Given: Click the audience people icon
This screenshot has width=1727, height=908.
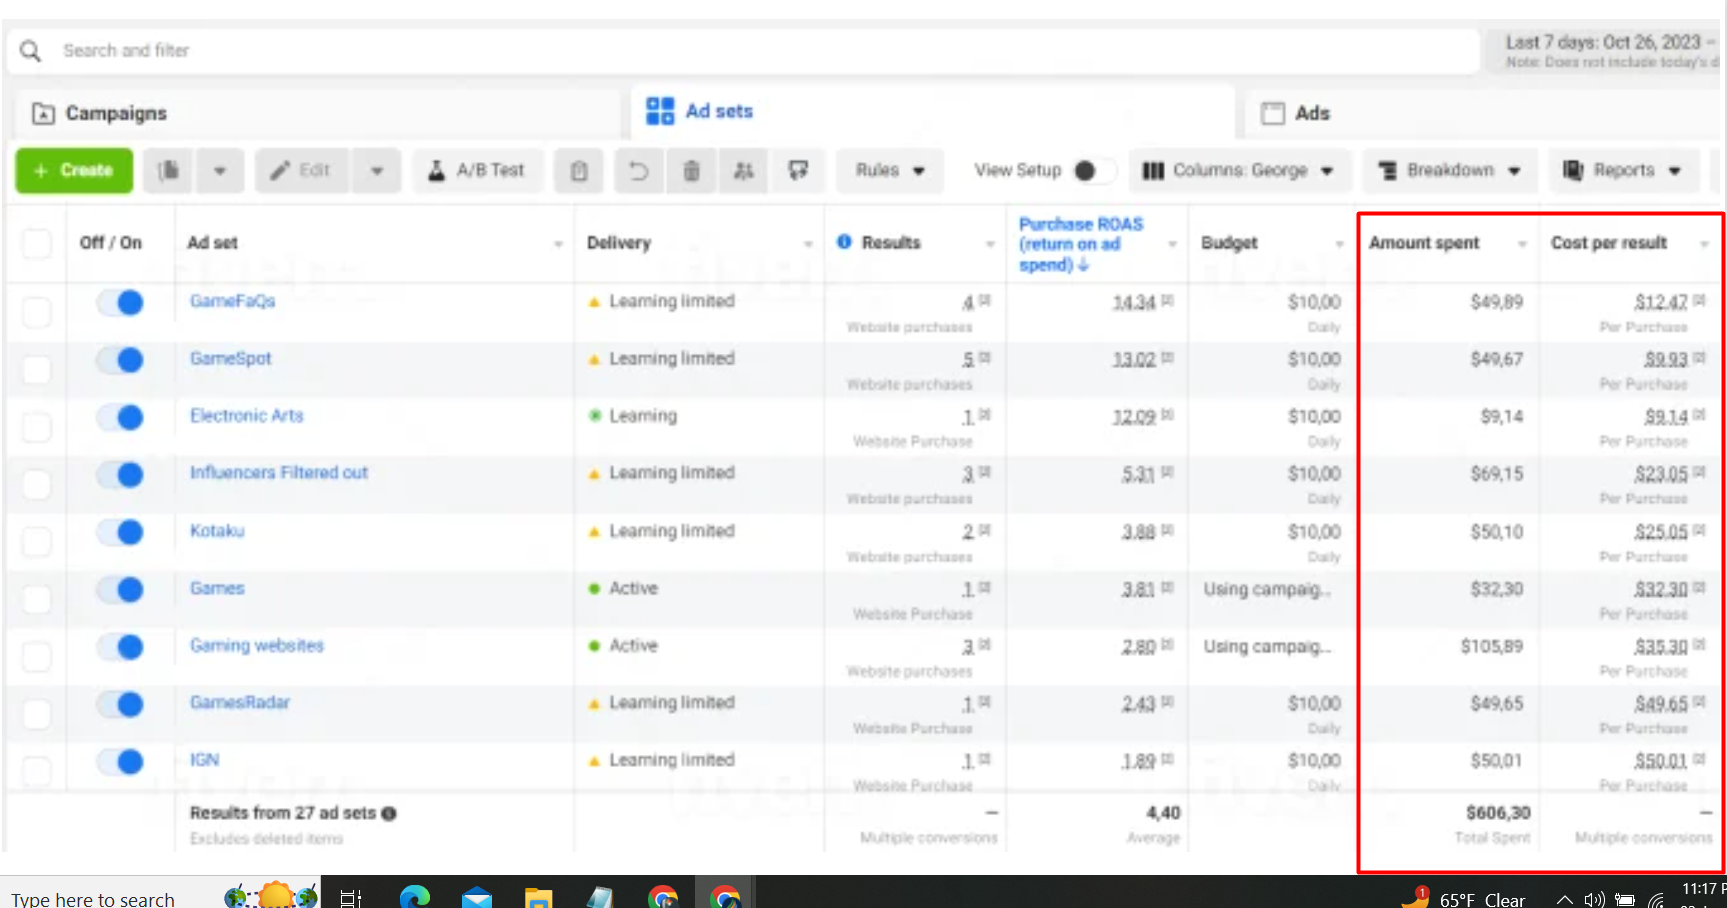Looking at the screenshot, I should click(x=744, y=171).
